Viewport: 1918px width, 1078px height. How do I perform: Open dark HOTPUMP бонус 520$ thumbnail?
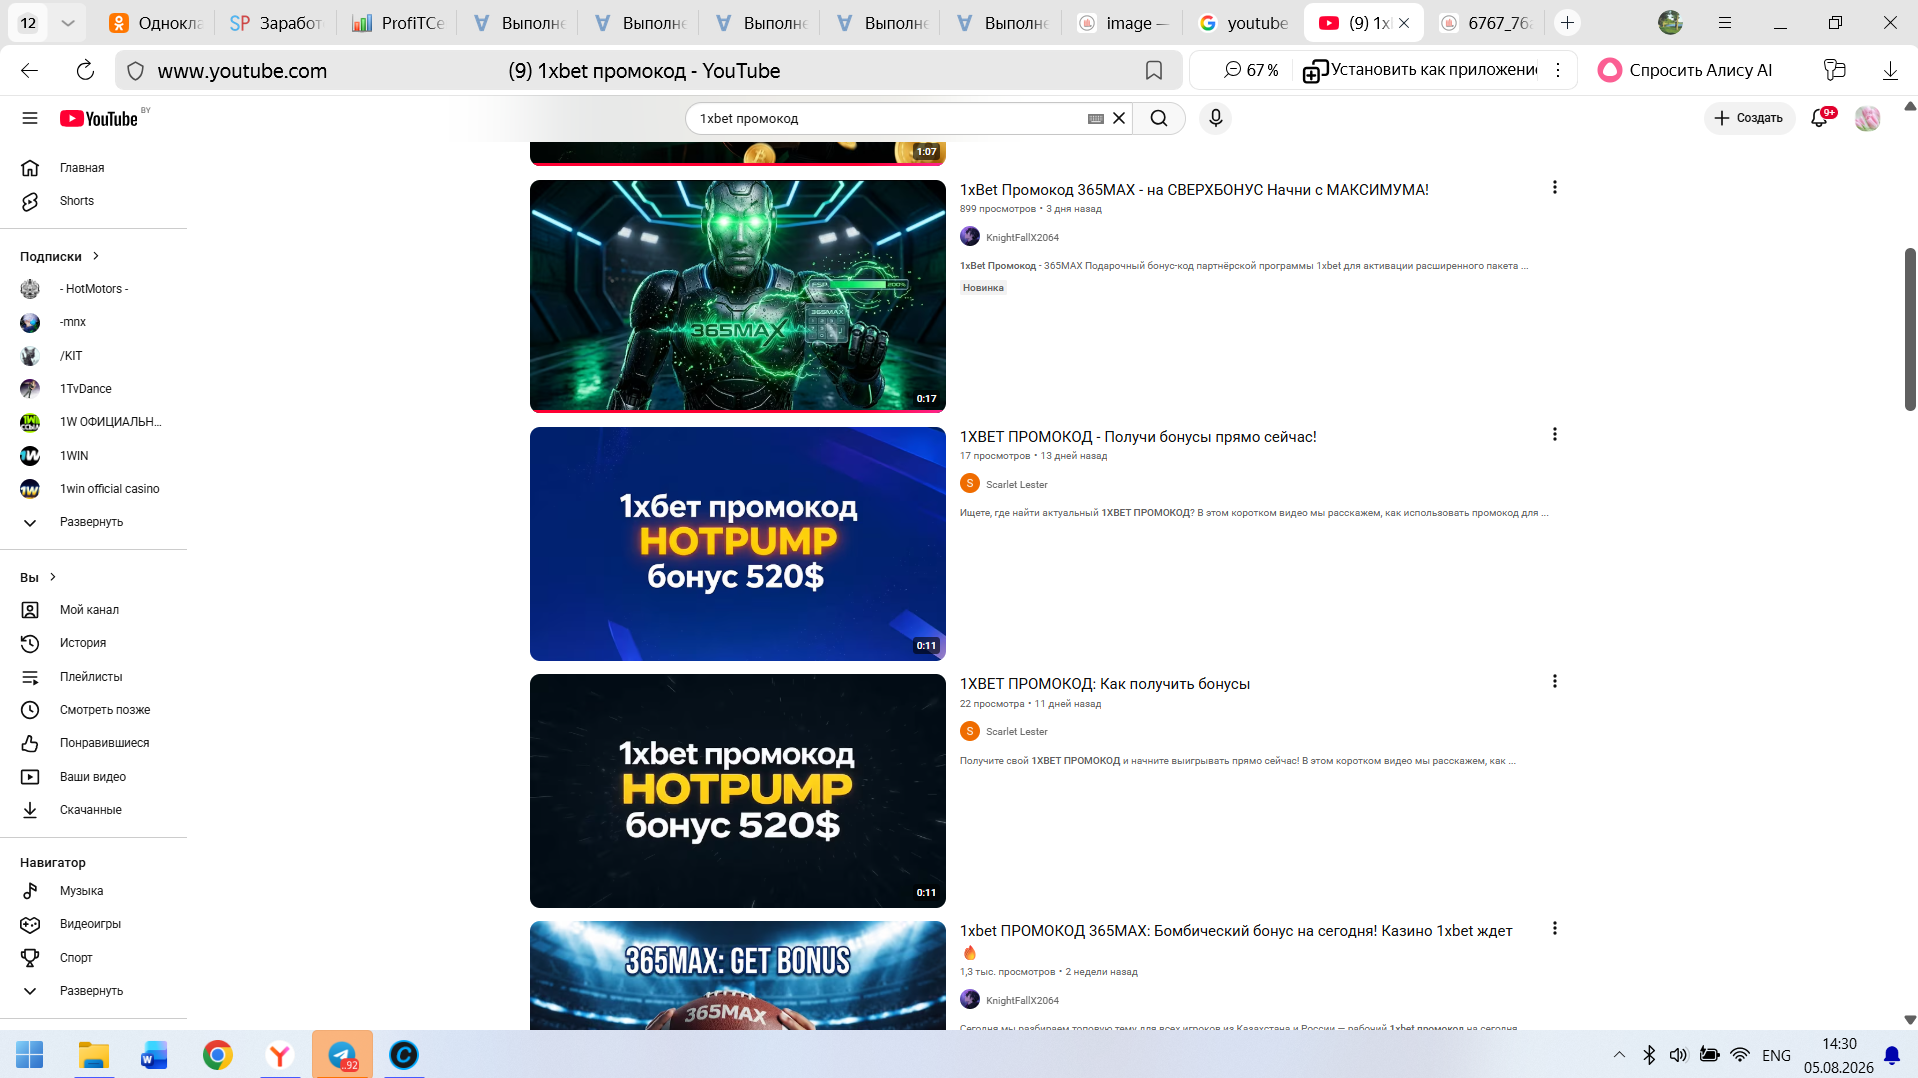pyautogui.click(x=738, y=791)
